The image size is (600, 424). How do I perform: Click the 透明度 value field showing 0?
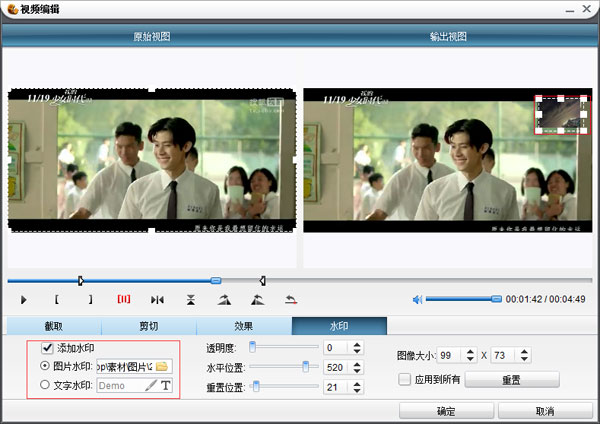click(x=337, y=348)
